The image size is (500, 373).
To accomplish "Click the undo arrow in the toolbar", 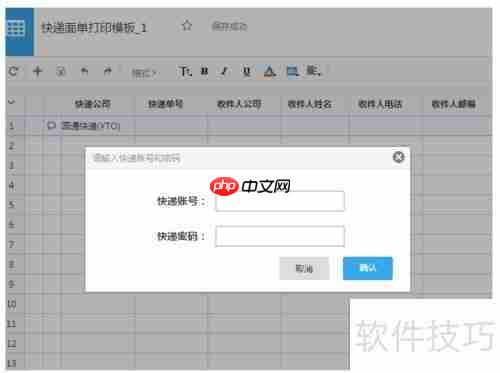I will pos(85,71).
